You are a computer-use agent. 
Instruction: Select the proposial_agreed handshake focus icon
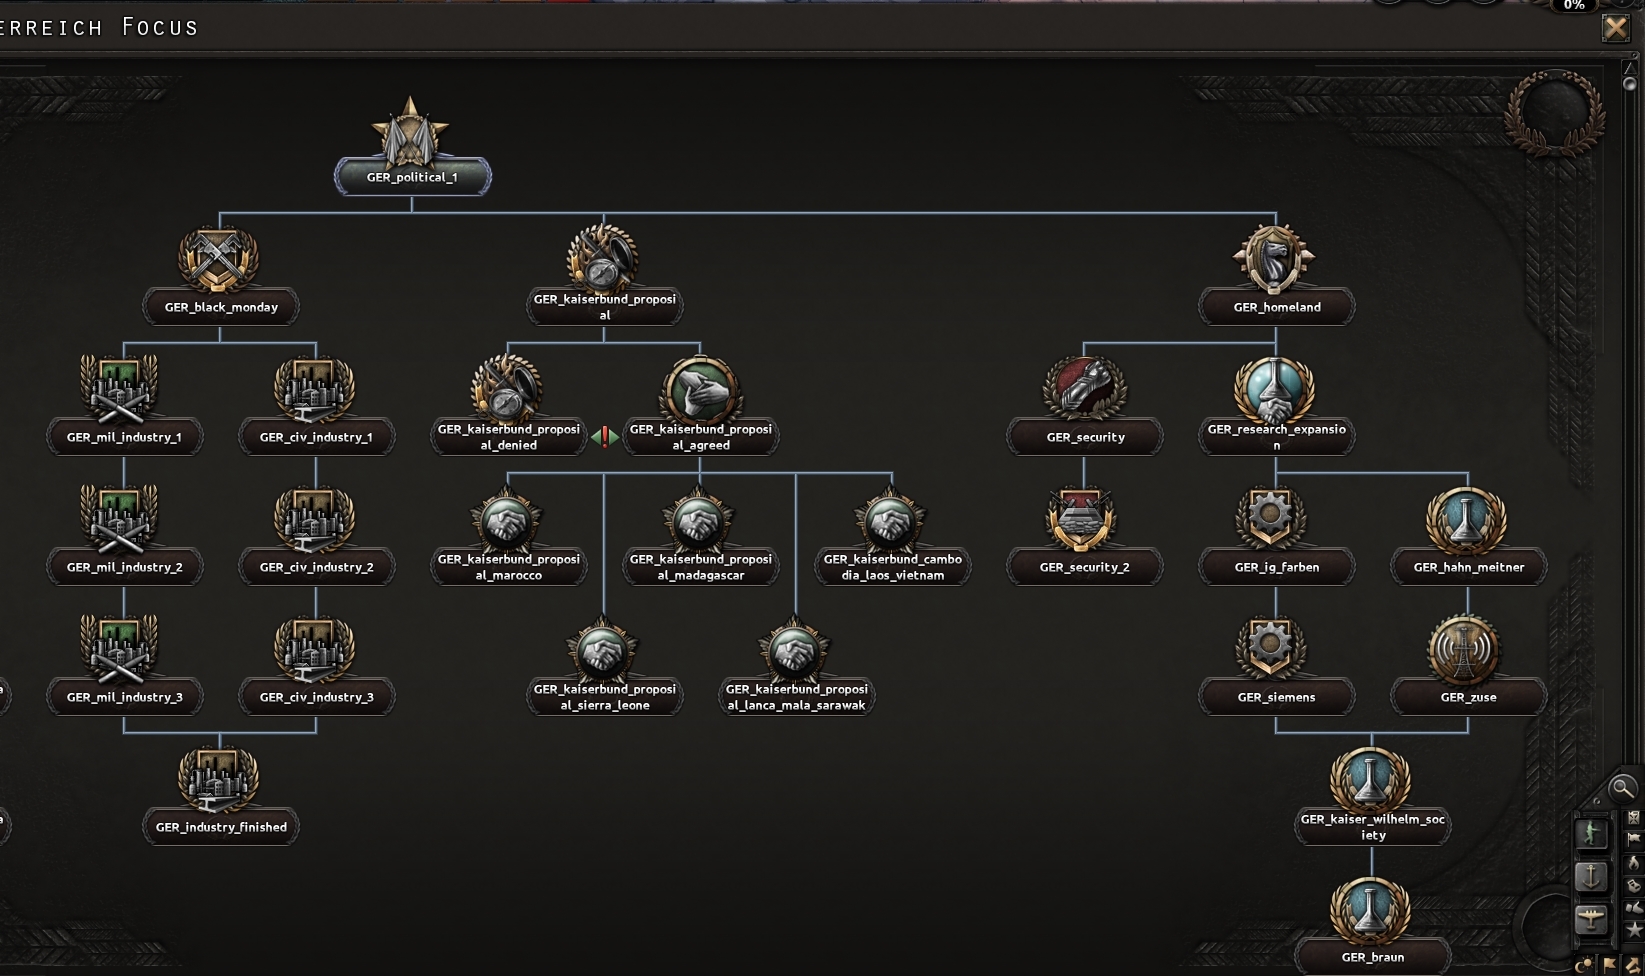(700, 390)
